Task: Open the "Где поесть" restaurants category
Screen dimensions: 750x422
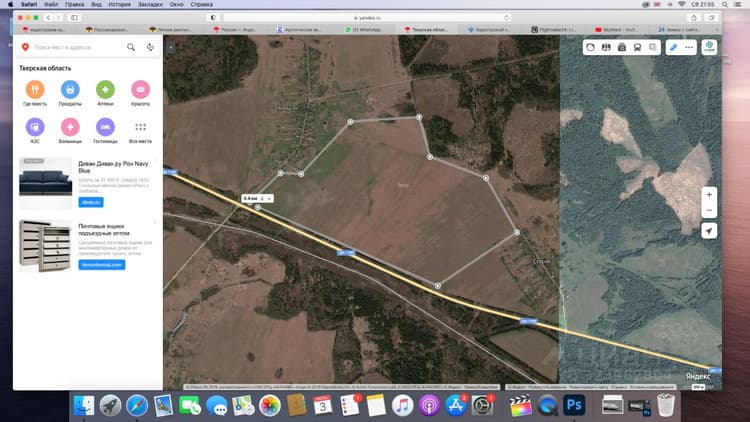Action: pyautogui.click(x=35, y=89)
